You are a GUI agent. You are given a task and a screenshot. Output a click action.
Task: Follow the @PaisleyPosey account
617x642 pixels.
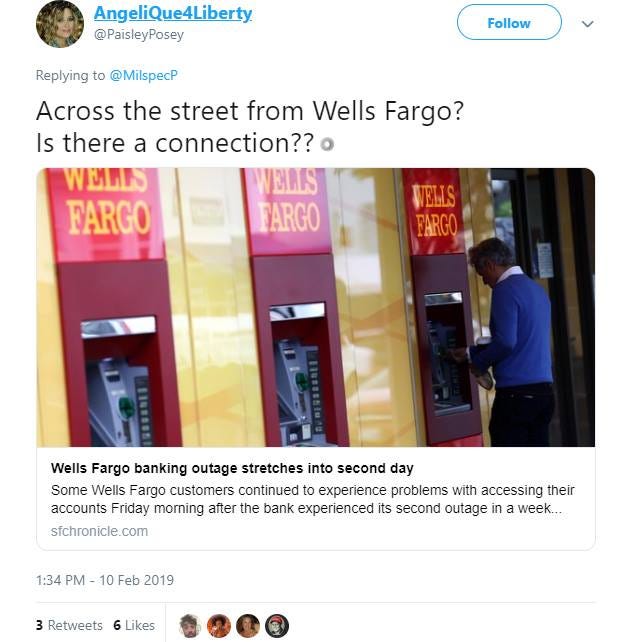509,23
